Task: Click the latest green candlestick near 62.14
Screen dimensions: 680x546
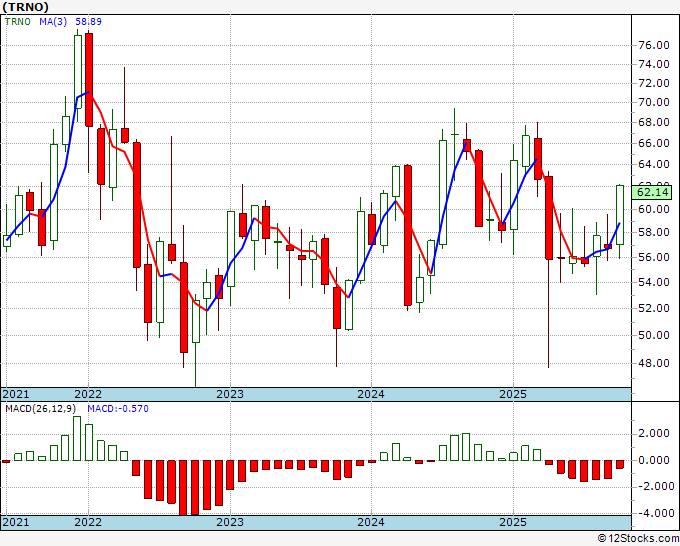Action: click(620, 215)
